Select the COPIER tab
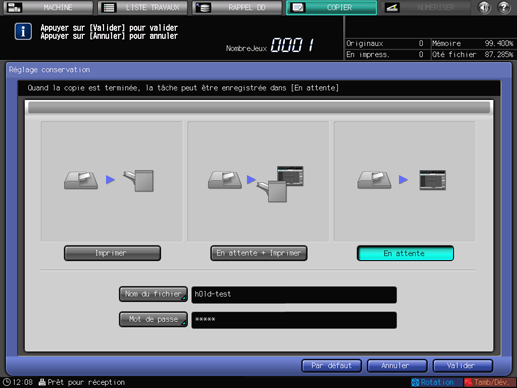517x388 pixels. pyautogui.click(x=331, y=7)
